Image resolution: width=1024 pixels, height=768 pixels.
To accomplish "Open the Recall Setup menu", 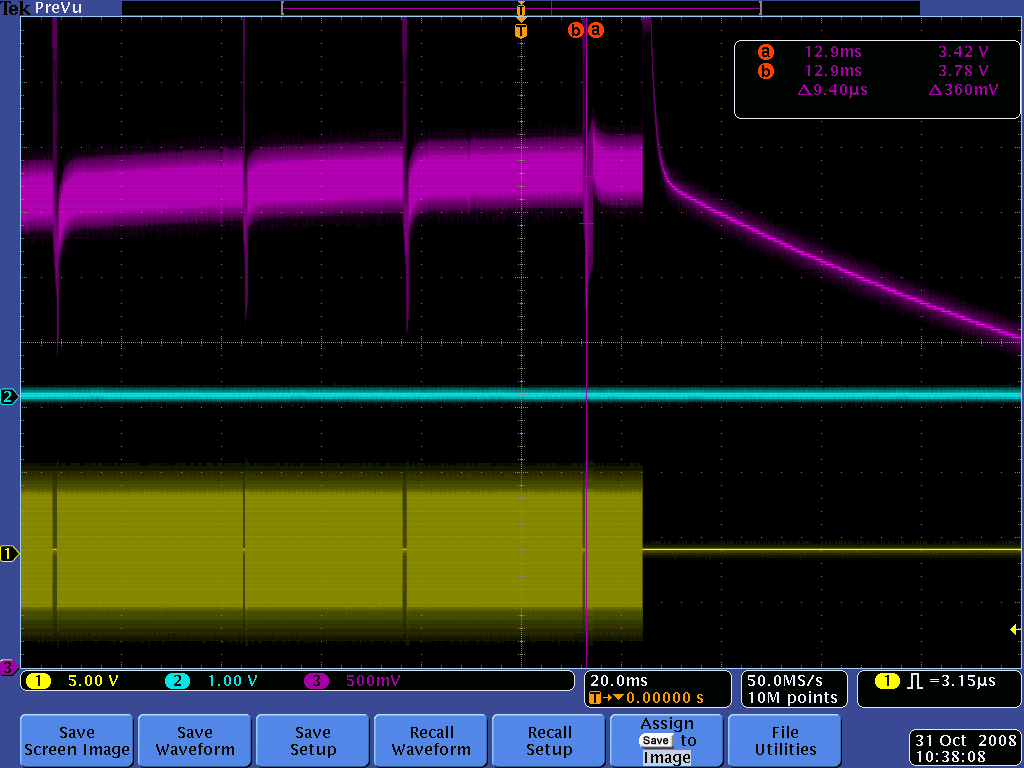I will coord(549,741).
